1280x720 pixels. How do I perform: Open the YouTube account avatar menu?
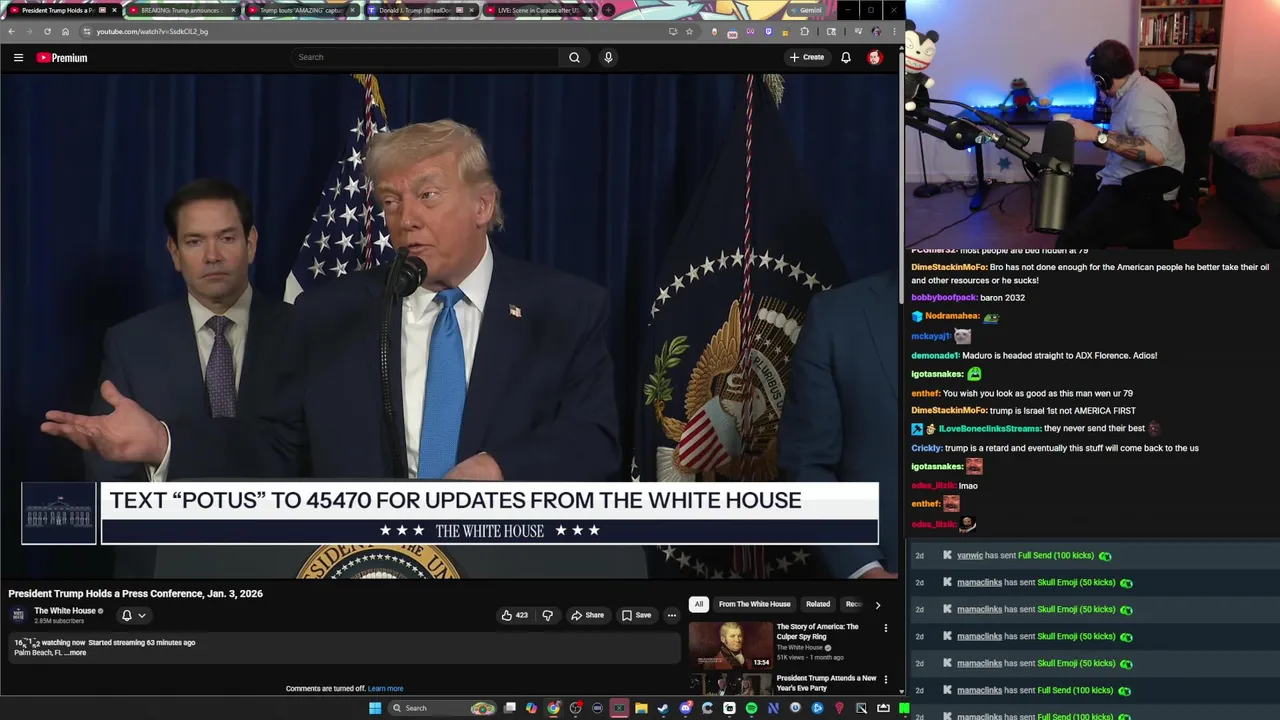[874, 57]
